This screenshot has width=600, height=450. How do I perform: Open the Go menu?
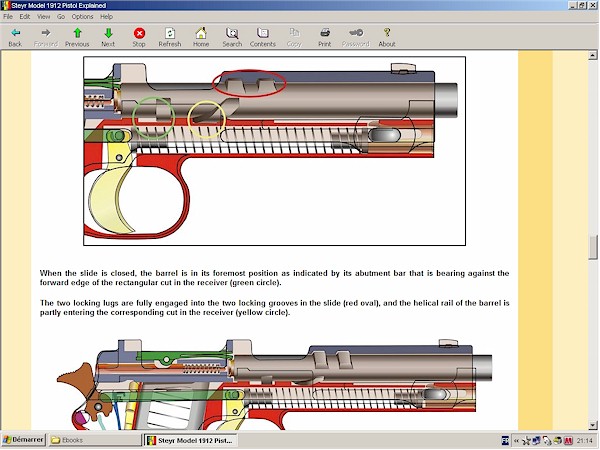tap(61, 16)
